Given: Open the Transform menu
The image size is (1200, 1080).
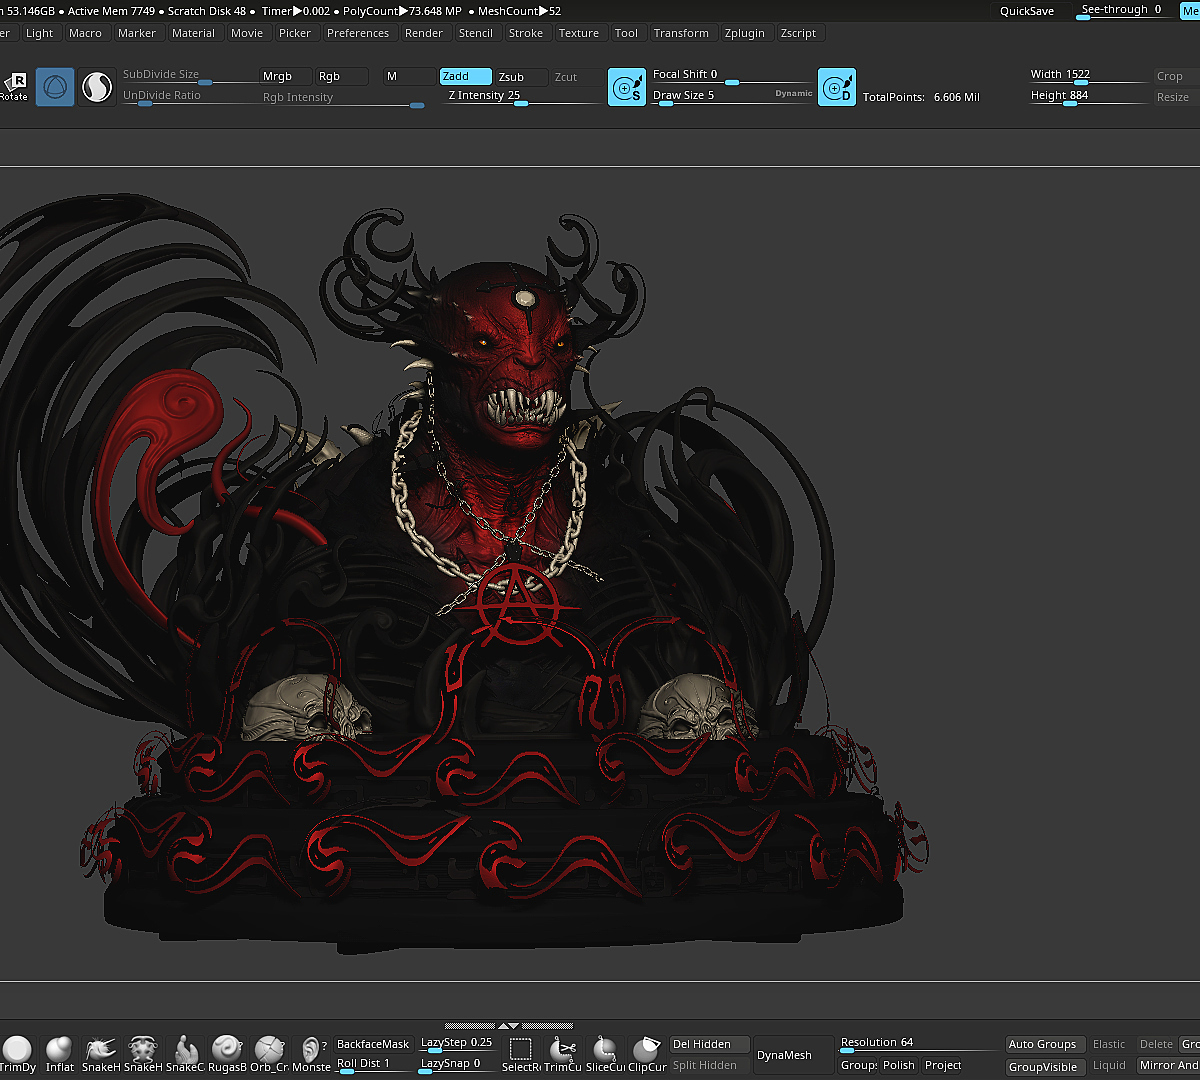Looking at the screenshot, I should pyautogui.click(x=681, y=33).
